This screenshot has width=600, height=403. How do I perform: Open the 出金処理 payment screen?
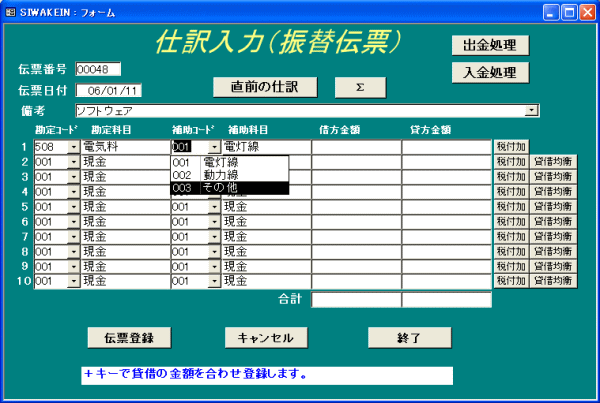[x=489, y=45]
